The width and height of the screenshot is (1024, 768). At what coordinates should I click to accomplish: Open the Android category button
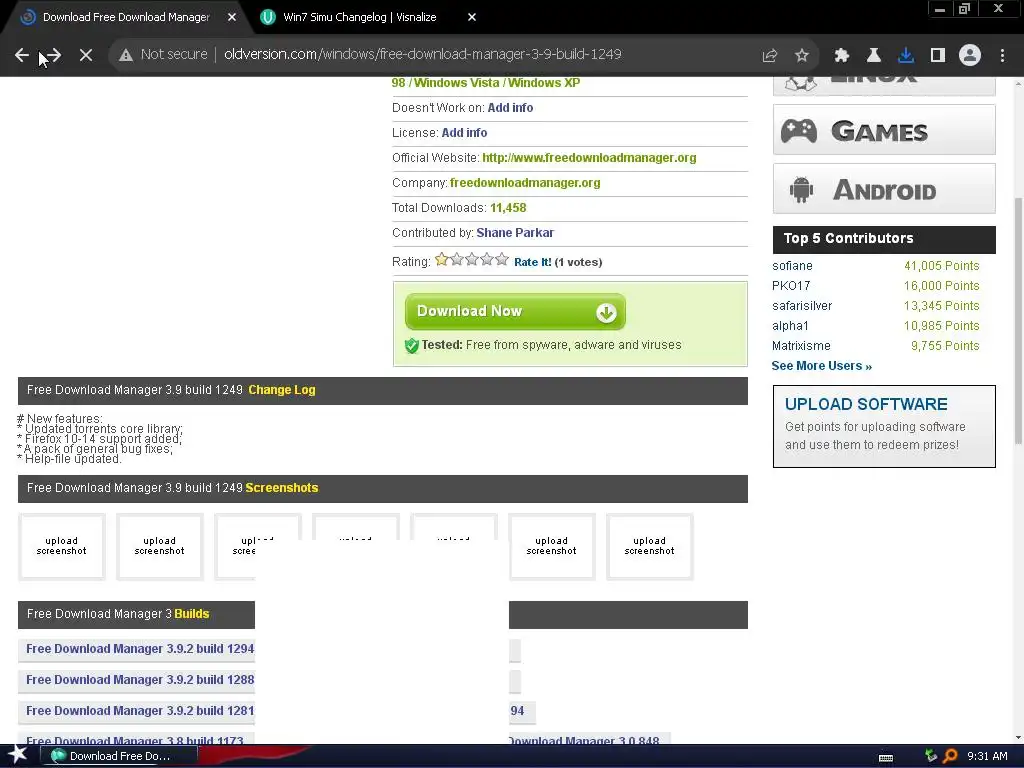tap(884, 189)
